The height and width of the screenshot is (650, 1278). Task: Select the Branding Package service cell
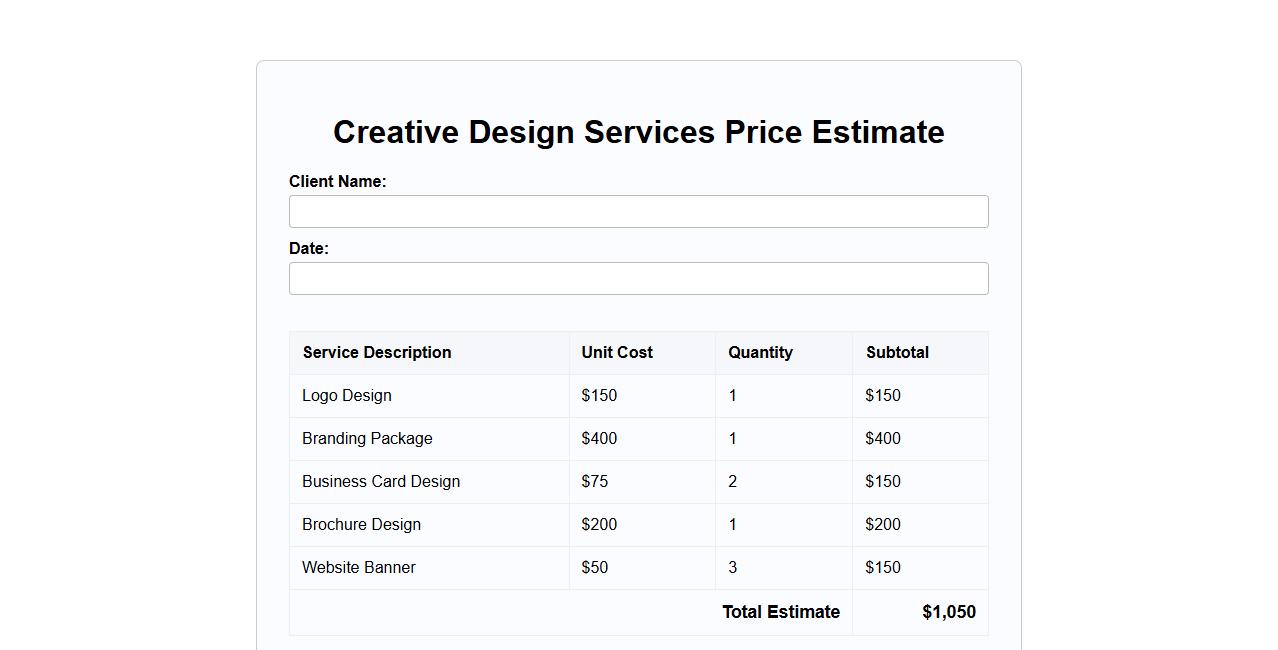[x=367, y=439]
